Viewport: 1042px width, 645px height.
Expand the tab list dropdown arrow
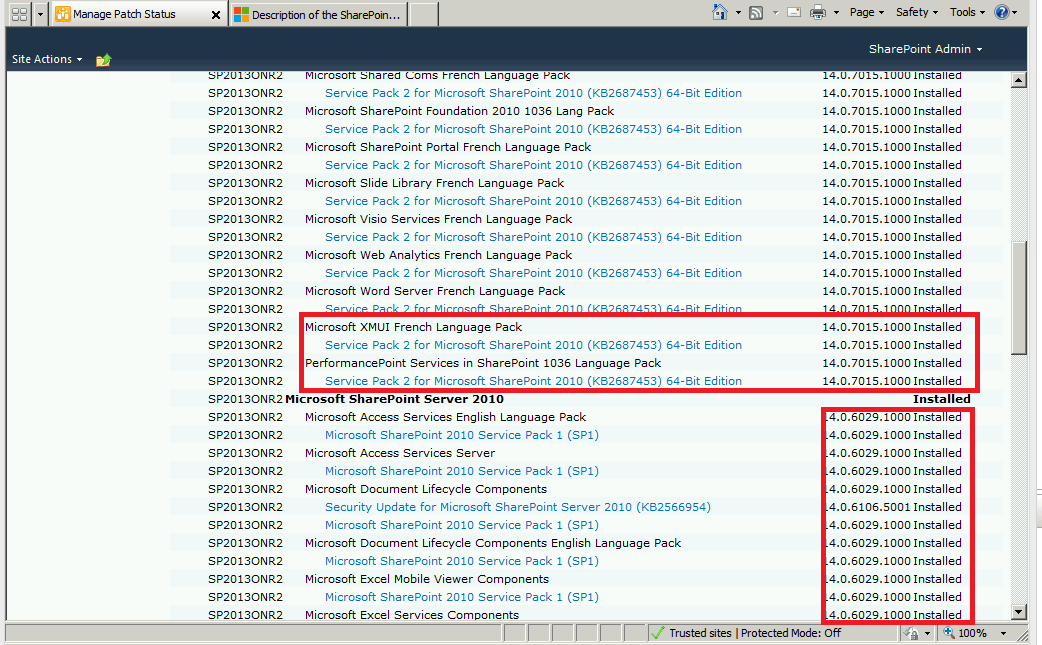41,14
